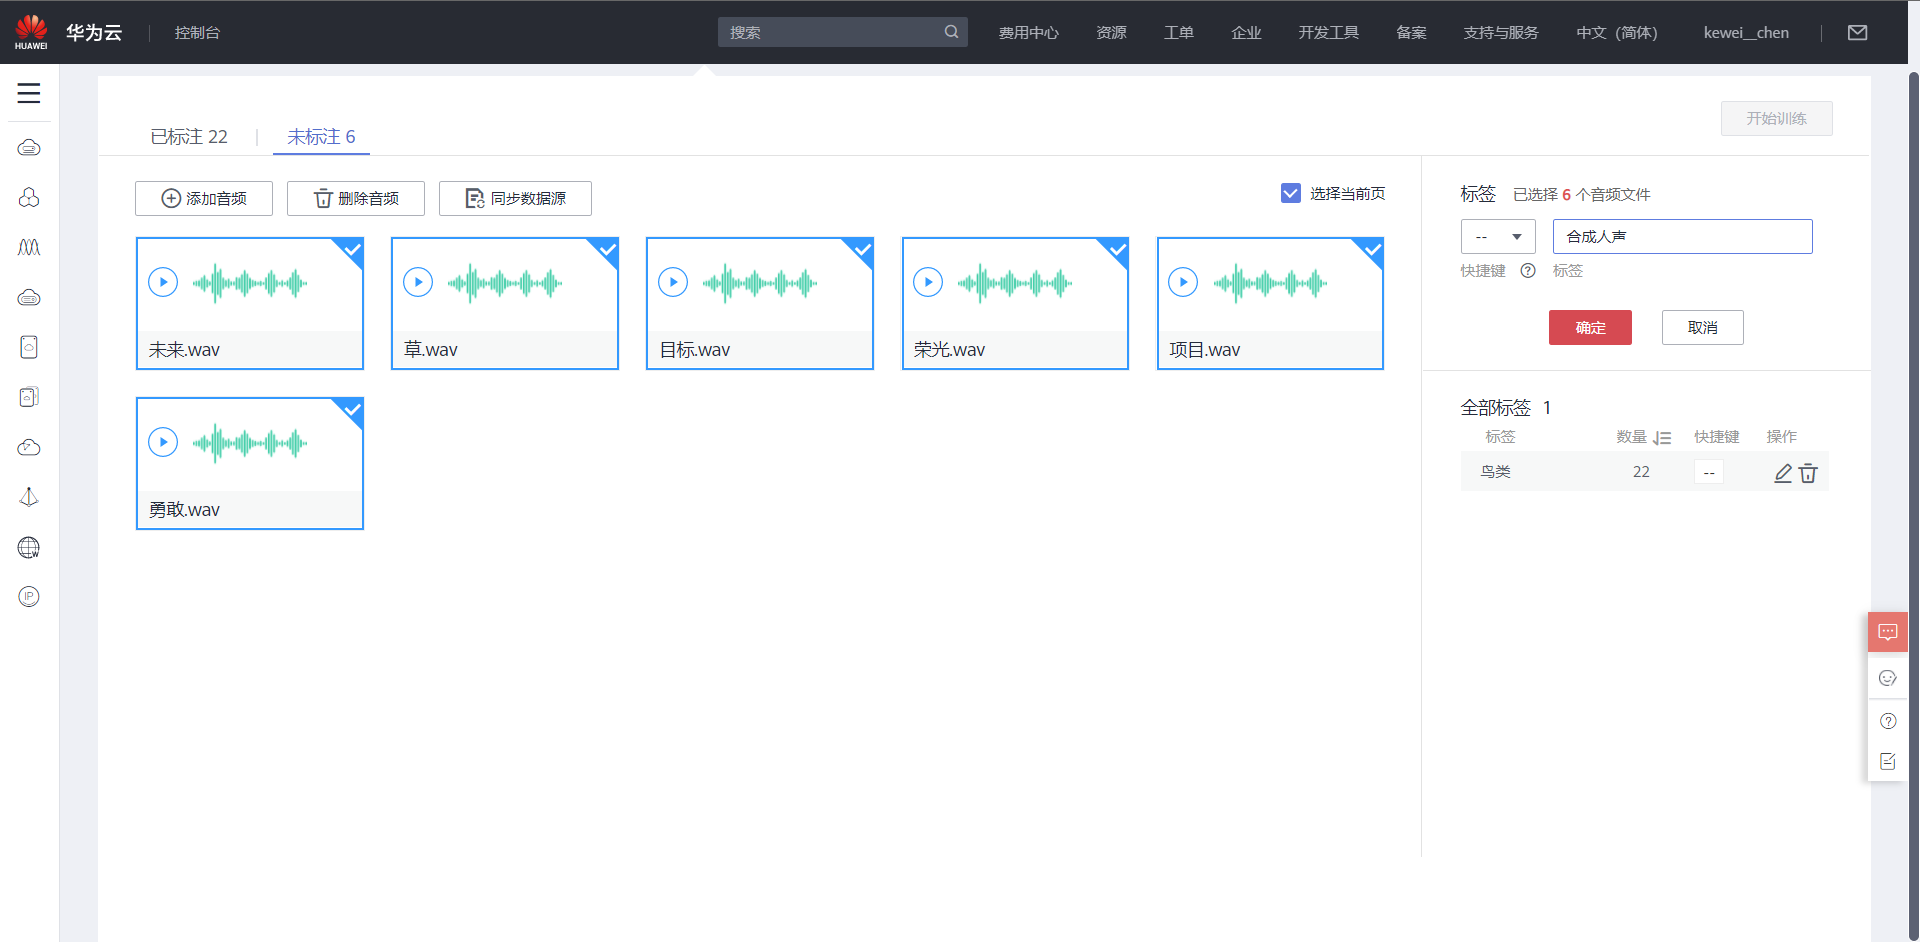Image resolution: width=1920 pixels, height=942 pixels.
Task: Open the cloud disk sidebar icon
Action: click(x=29, y=297)
